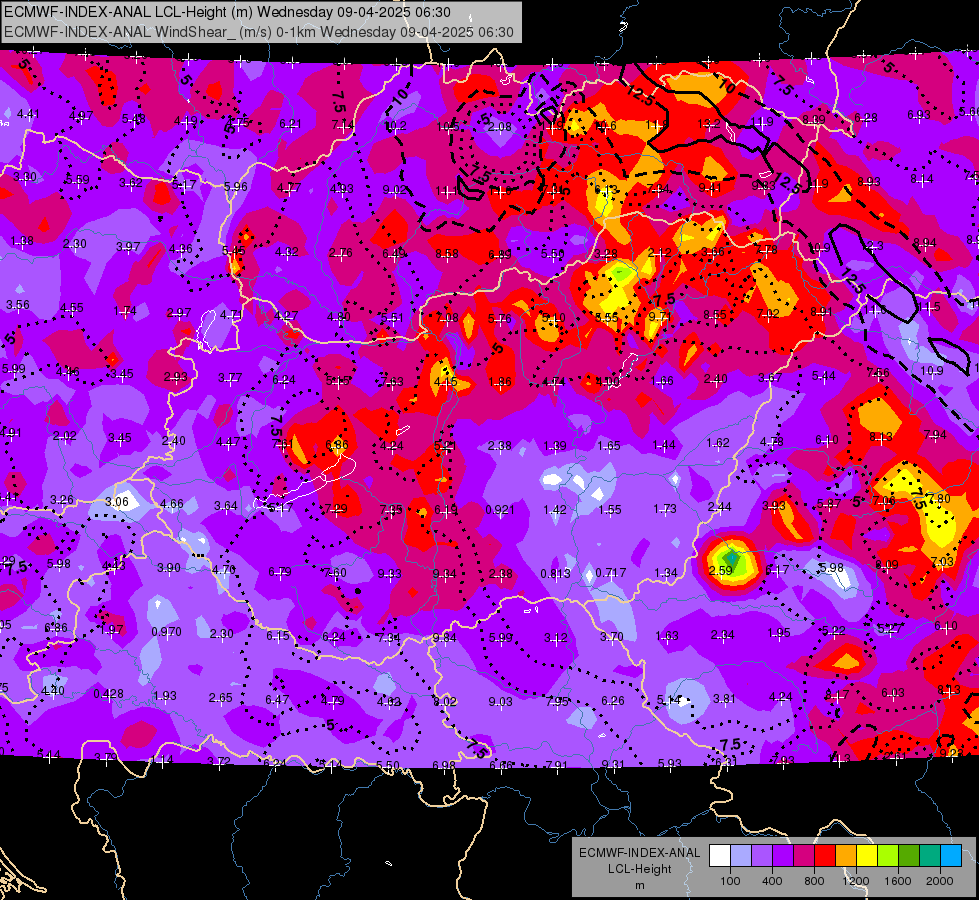Click the legend tick label 100
This screenshot has height=900, width=979.
tap(730, 881)
